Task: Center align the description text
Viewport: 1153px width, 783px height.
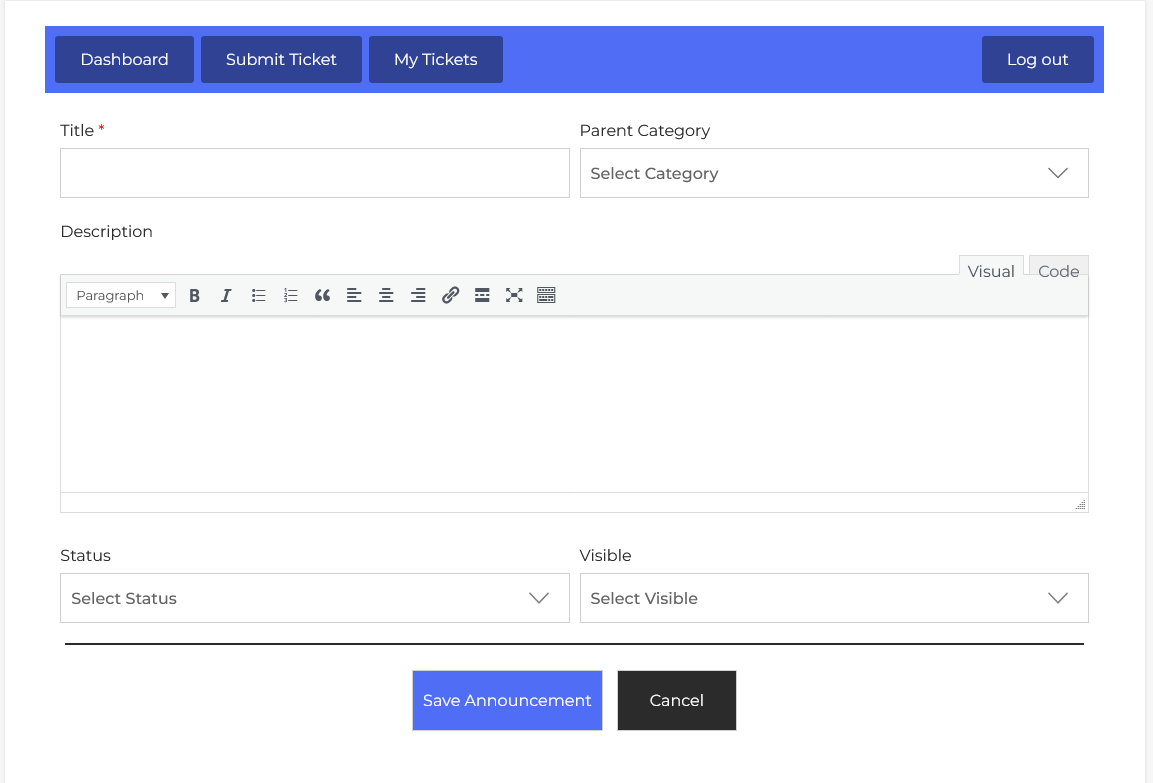Action: click(386, 295)
